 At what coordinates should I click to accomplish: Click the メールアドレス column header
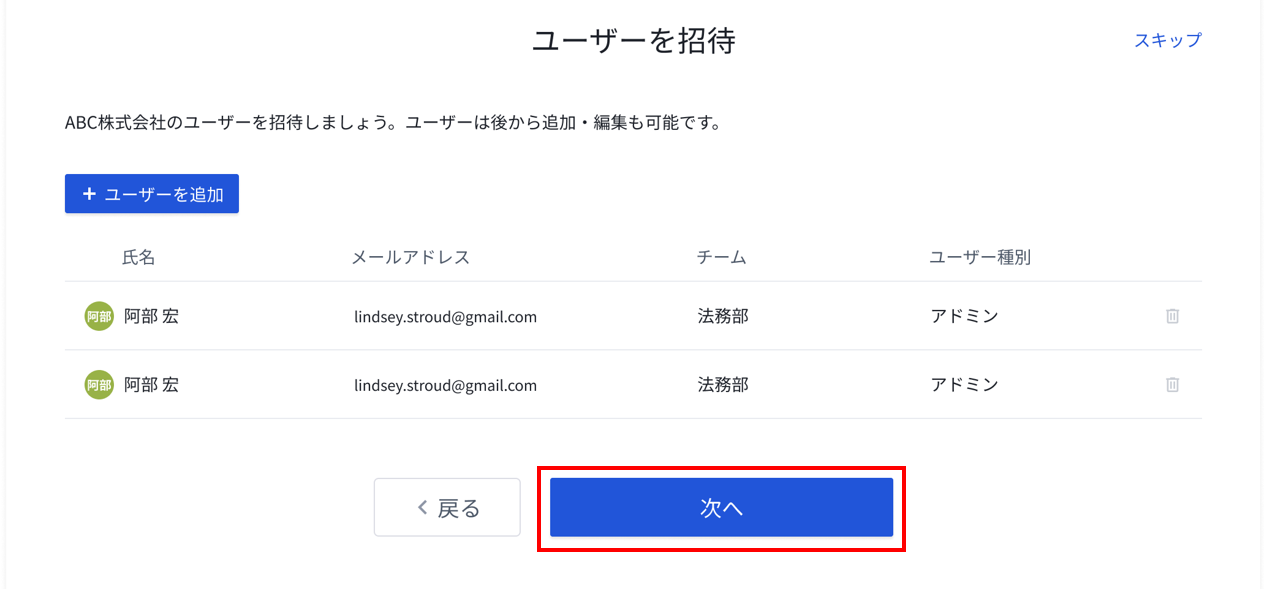411,257
